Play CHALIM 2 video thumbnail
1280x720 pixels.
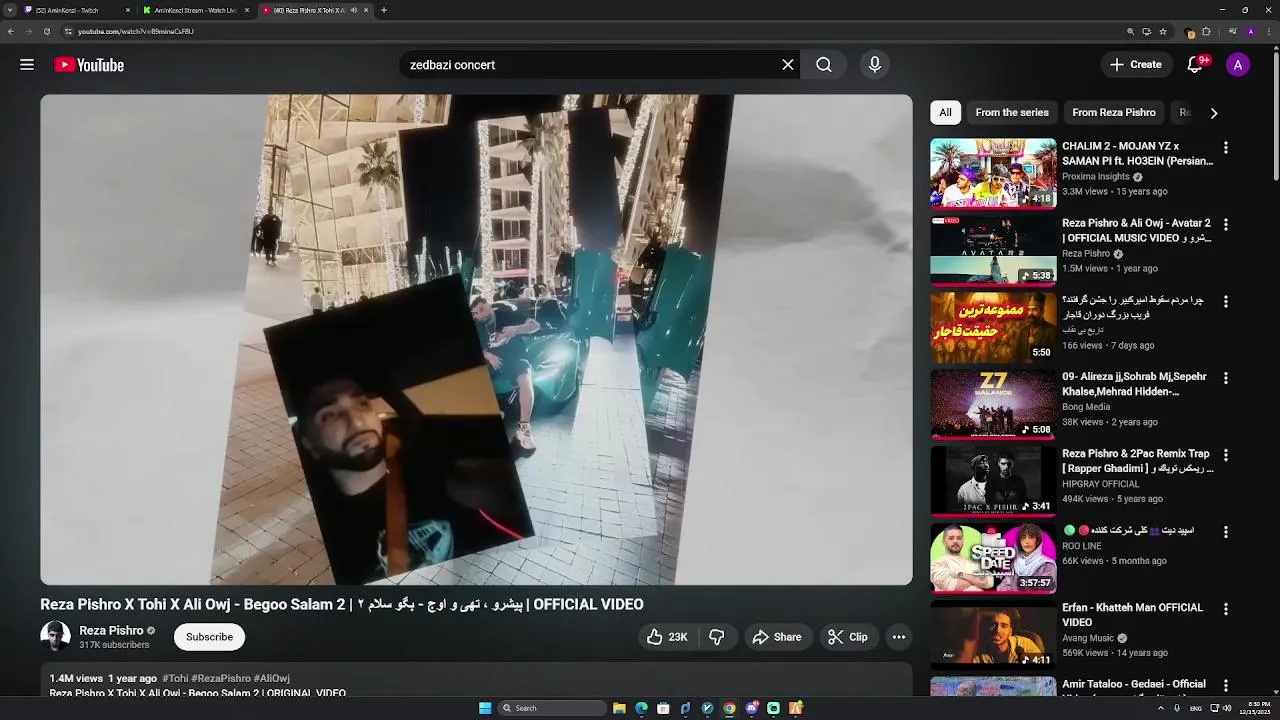pos(993,173)
